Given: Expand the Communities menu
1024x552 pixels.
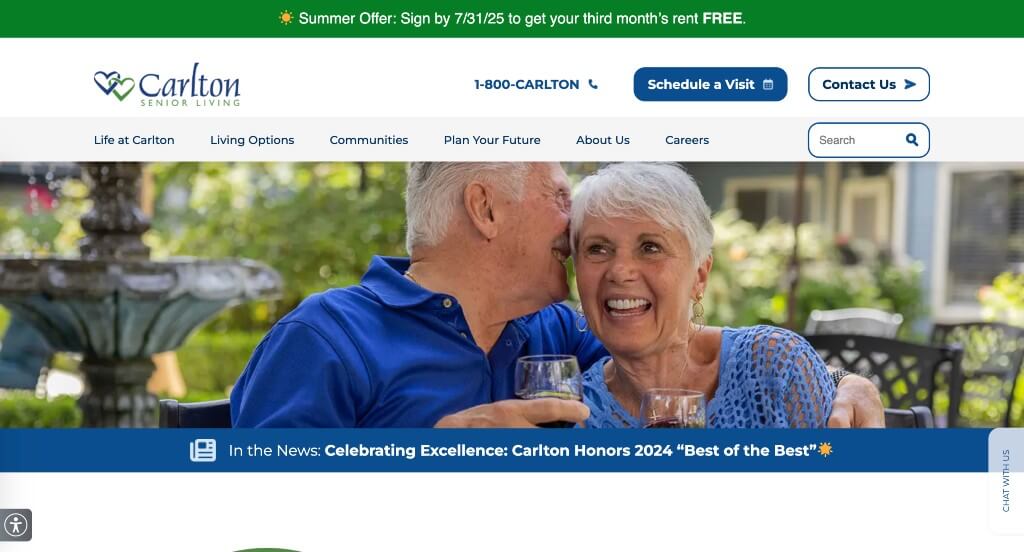Looking at the screenshot, I should point(369,140).
